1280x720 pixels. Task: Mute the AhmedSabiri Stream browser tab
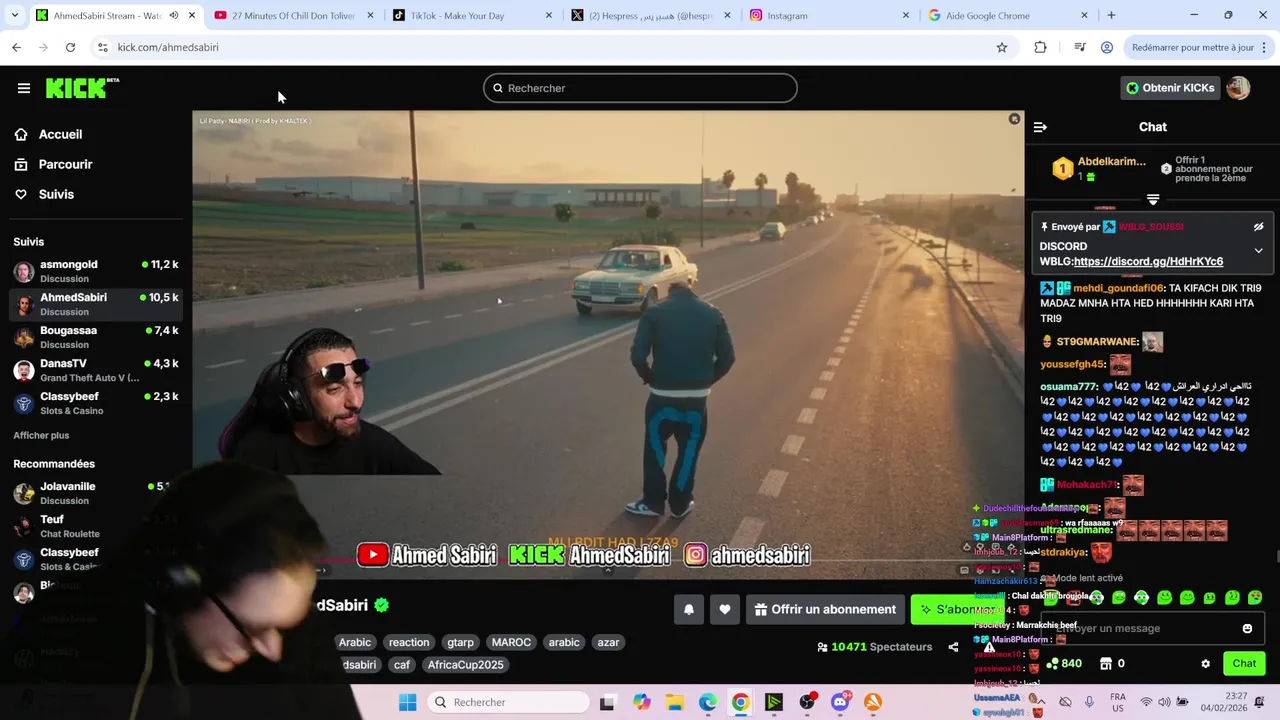coord(174,15)
